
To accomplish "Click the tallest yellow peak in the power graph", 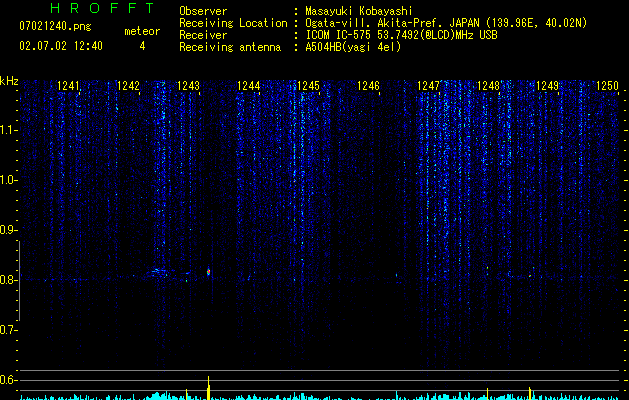I will click(208, 388).
